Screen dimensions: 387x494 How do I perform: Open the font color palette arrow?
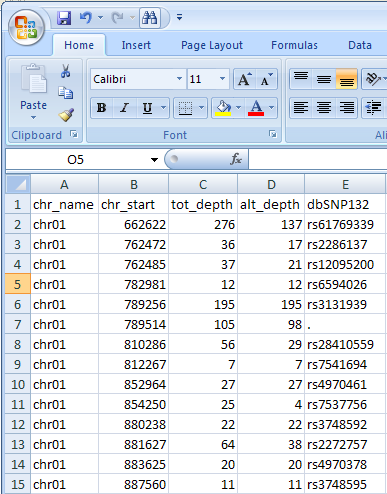(271, 108)
